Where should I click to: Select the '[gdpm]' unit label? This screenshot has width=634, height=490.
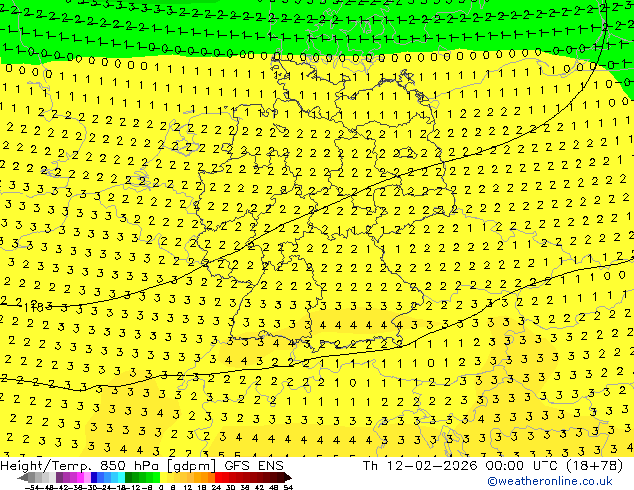[x=192, y=466]
